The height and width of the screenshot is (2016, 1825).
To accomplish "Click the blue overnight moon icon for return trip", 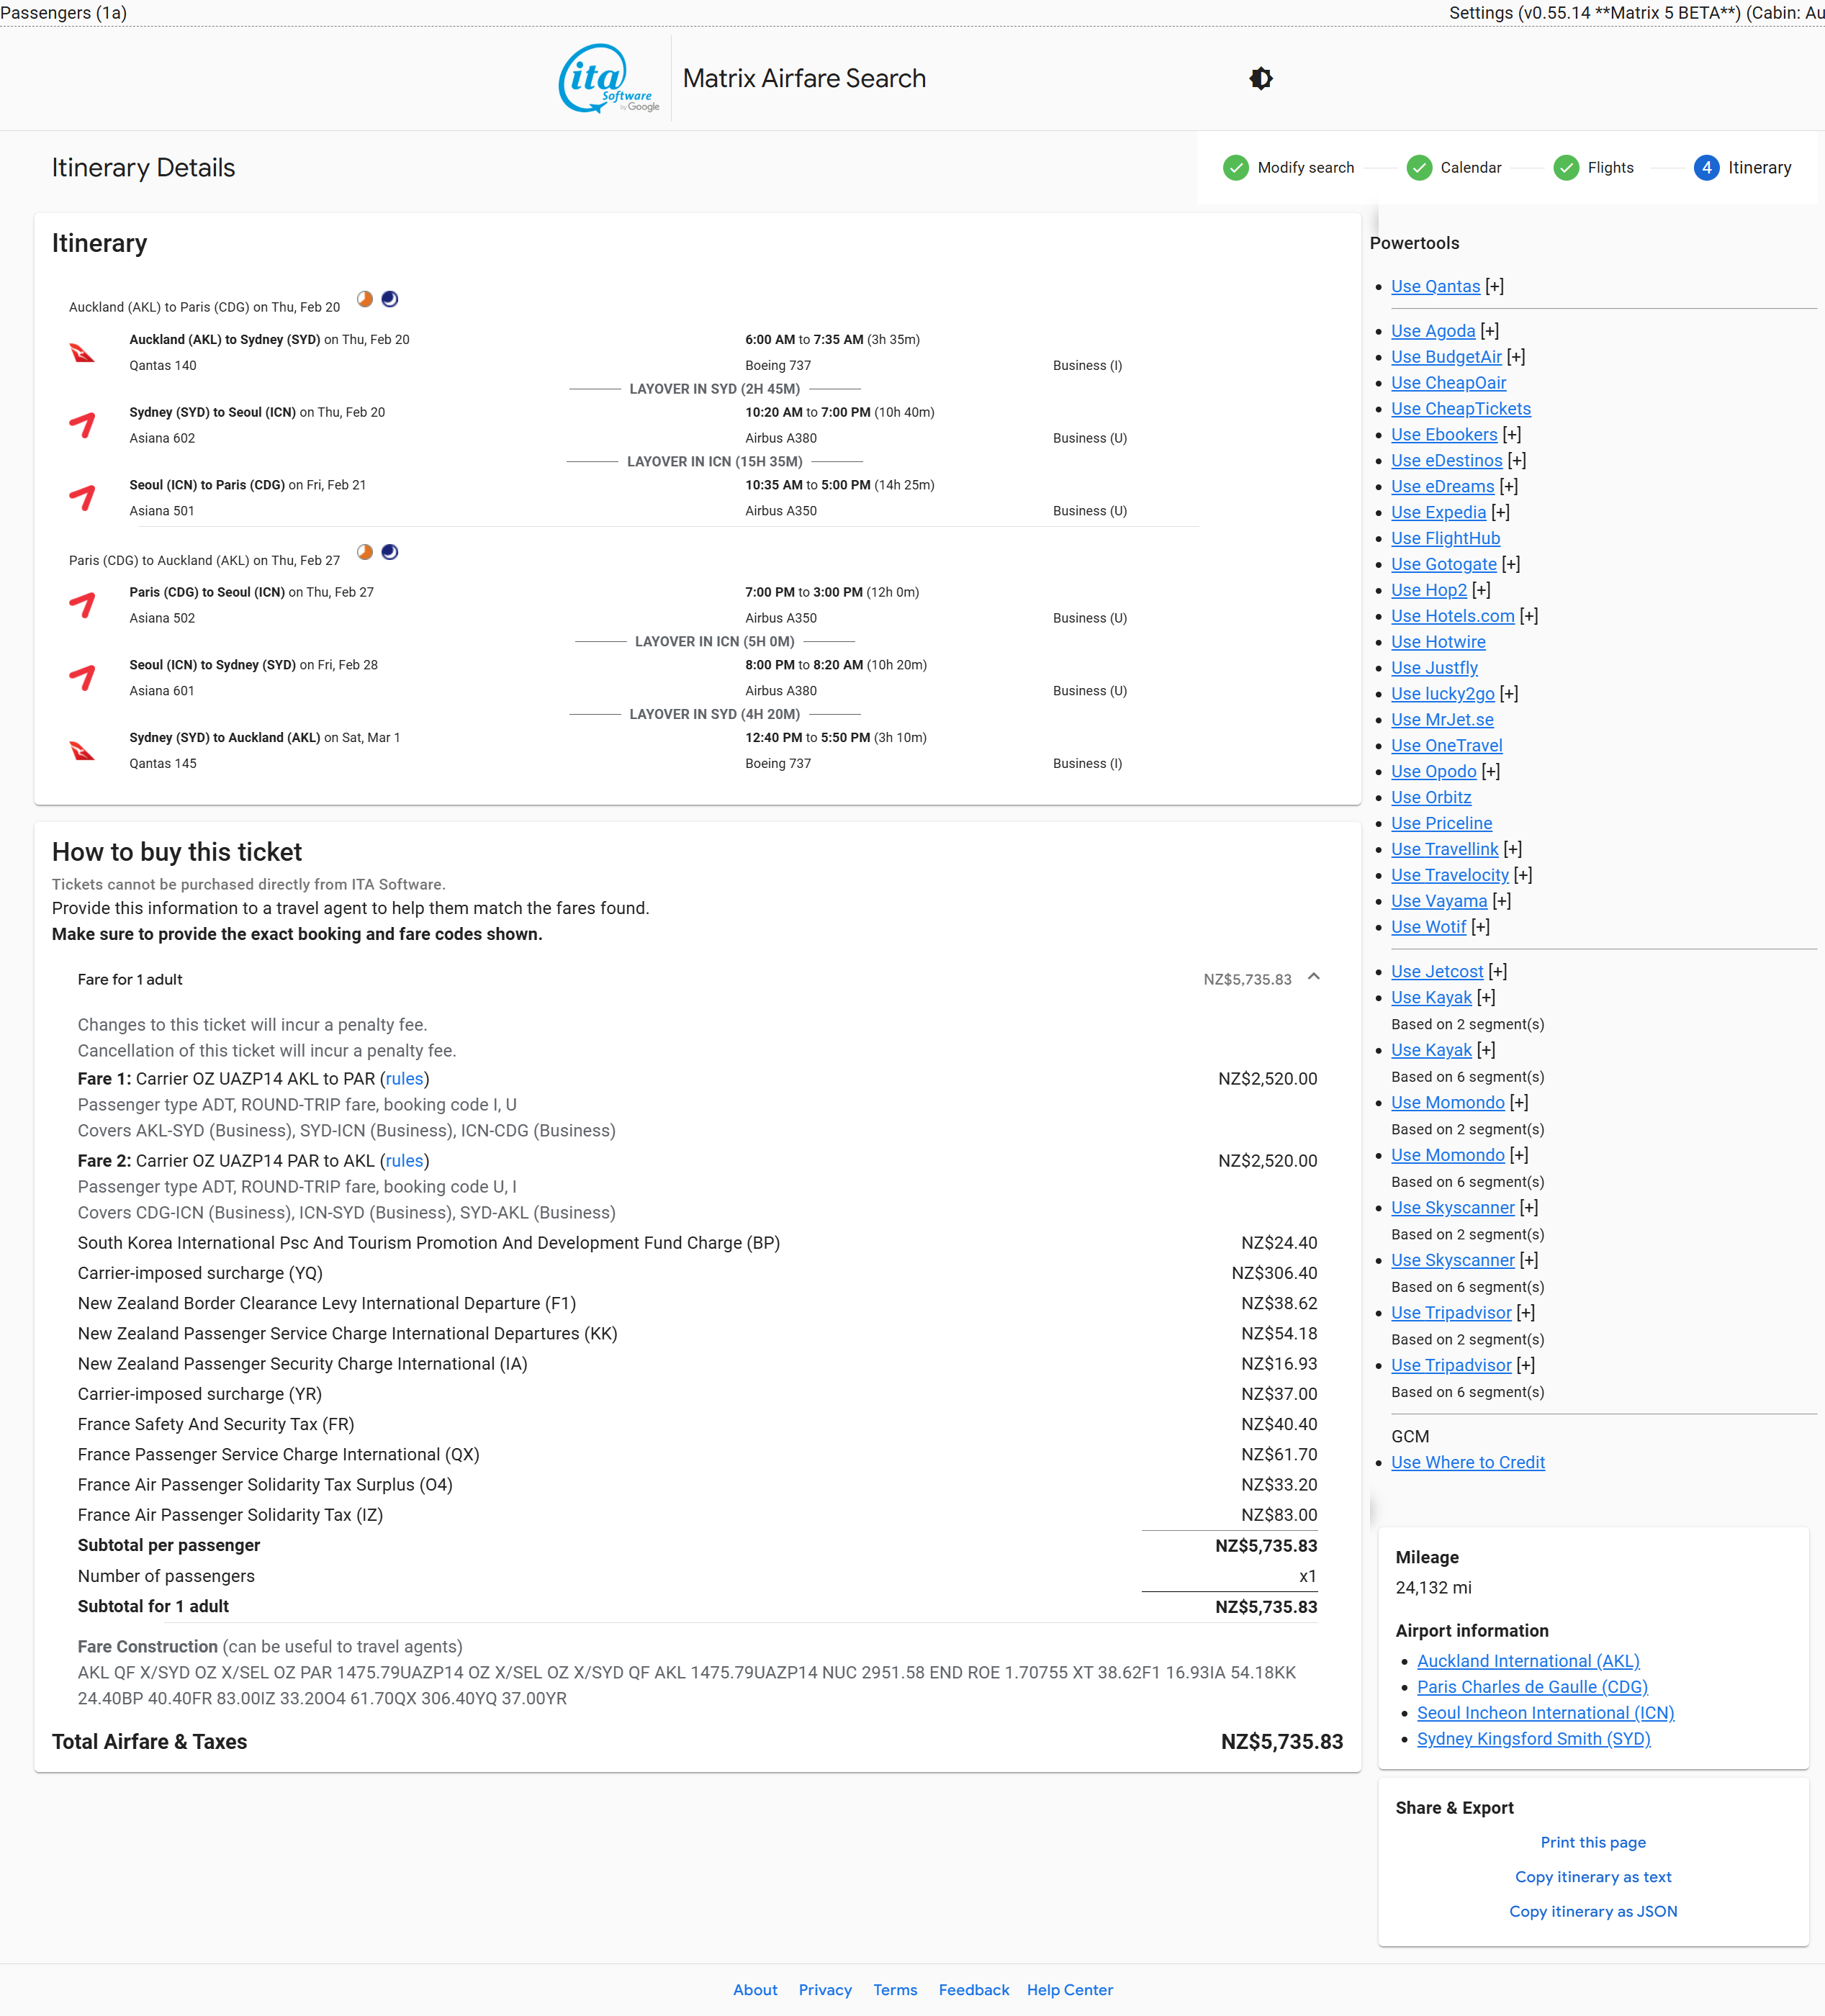I will tap(390, 552).
